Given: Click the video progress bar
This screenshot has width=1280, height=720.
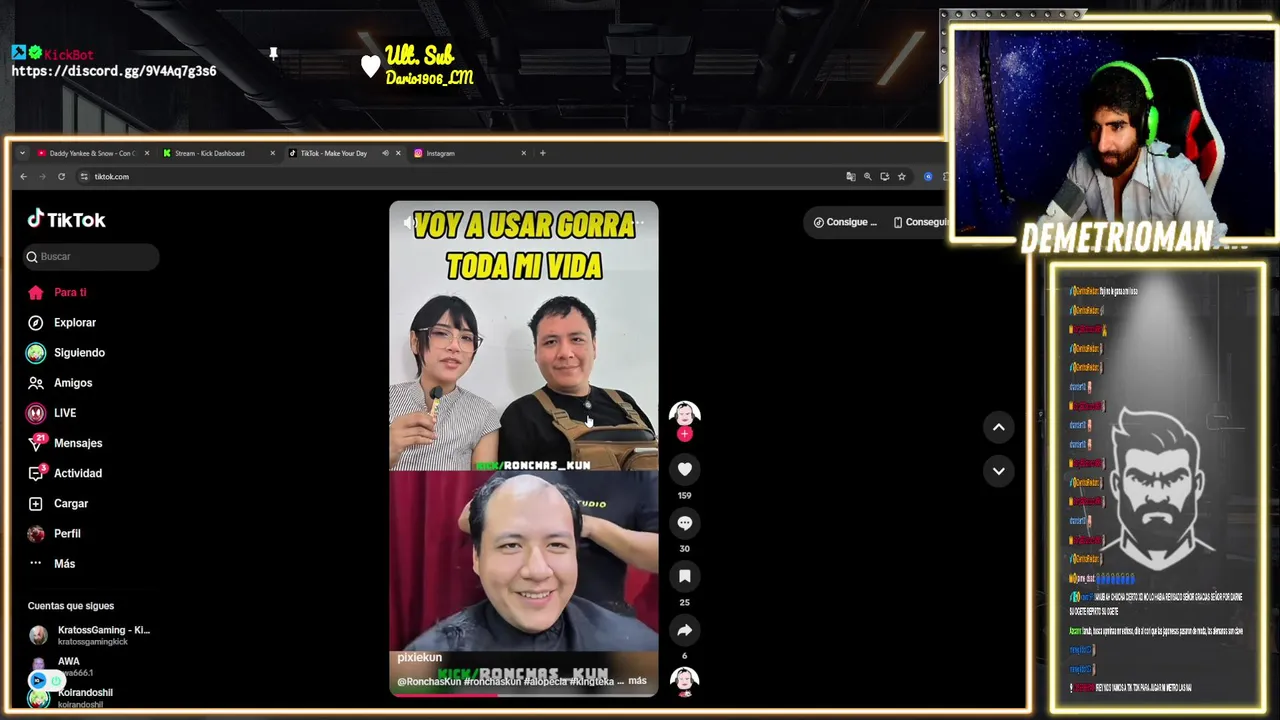Looking at the screenshot, I should tap(524, 694).
